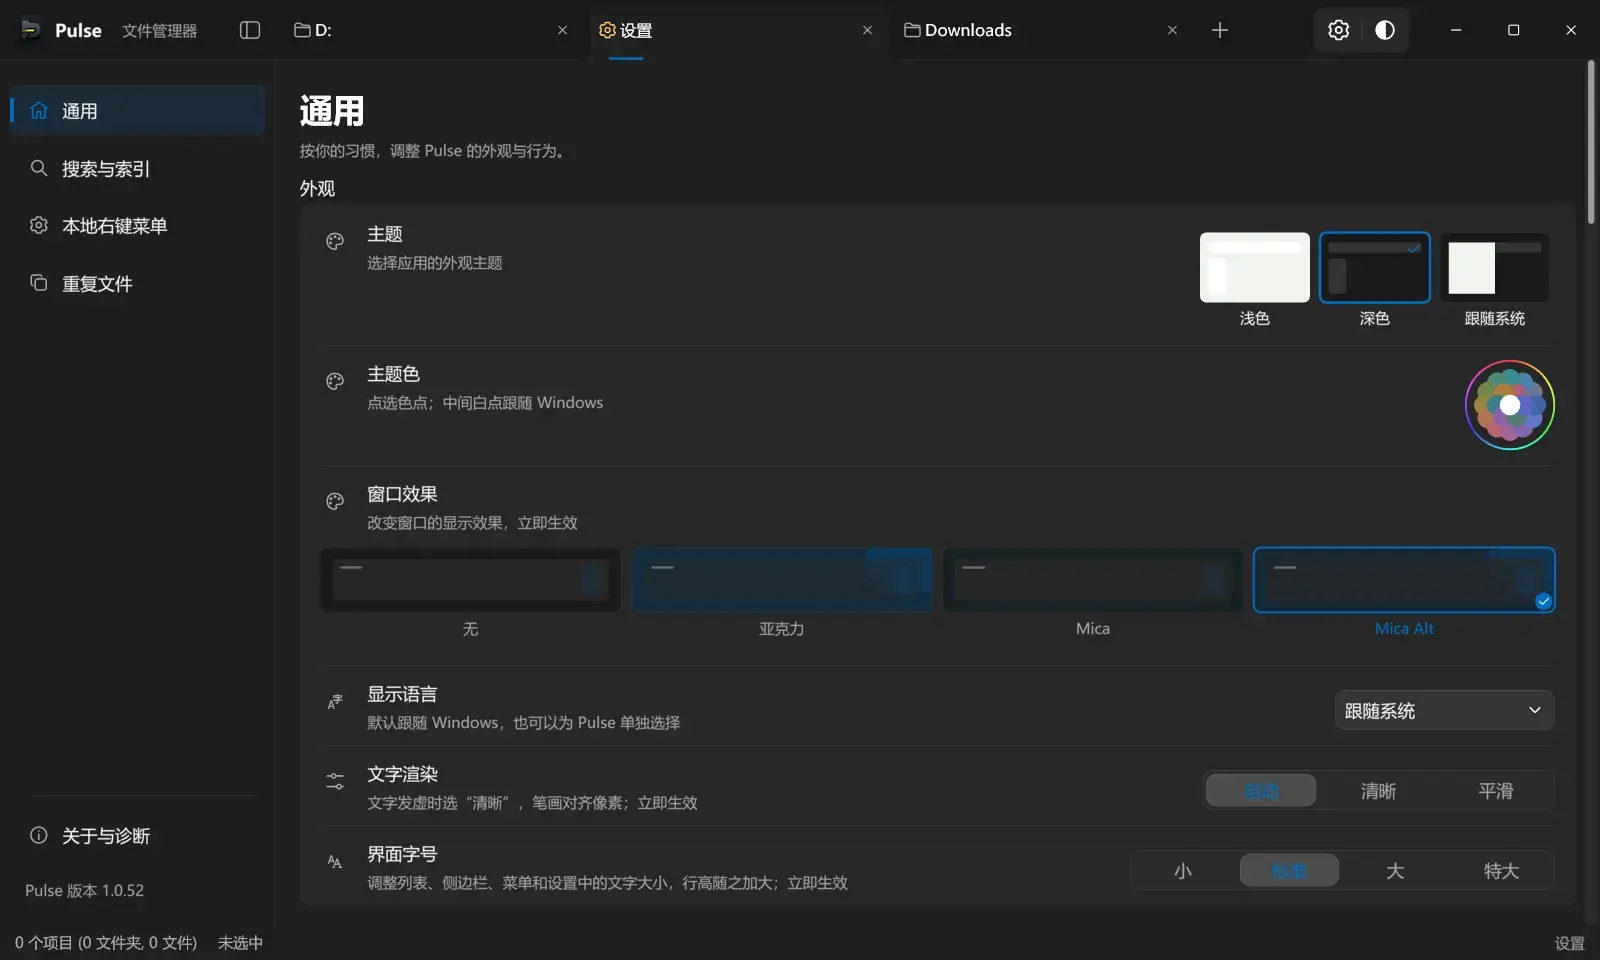Choose the 无 window effect
The height and width of the screenshot is (960, 1600).
point(470,580)
